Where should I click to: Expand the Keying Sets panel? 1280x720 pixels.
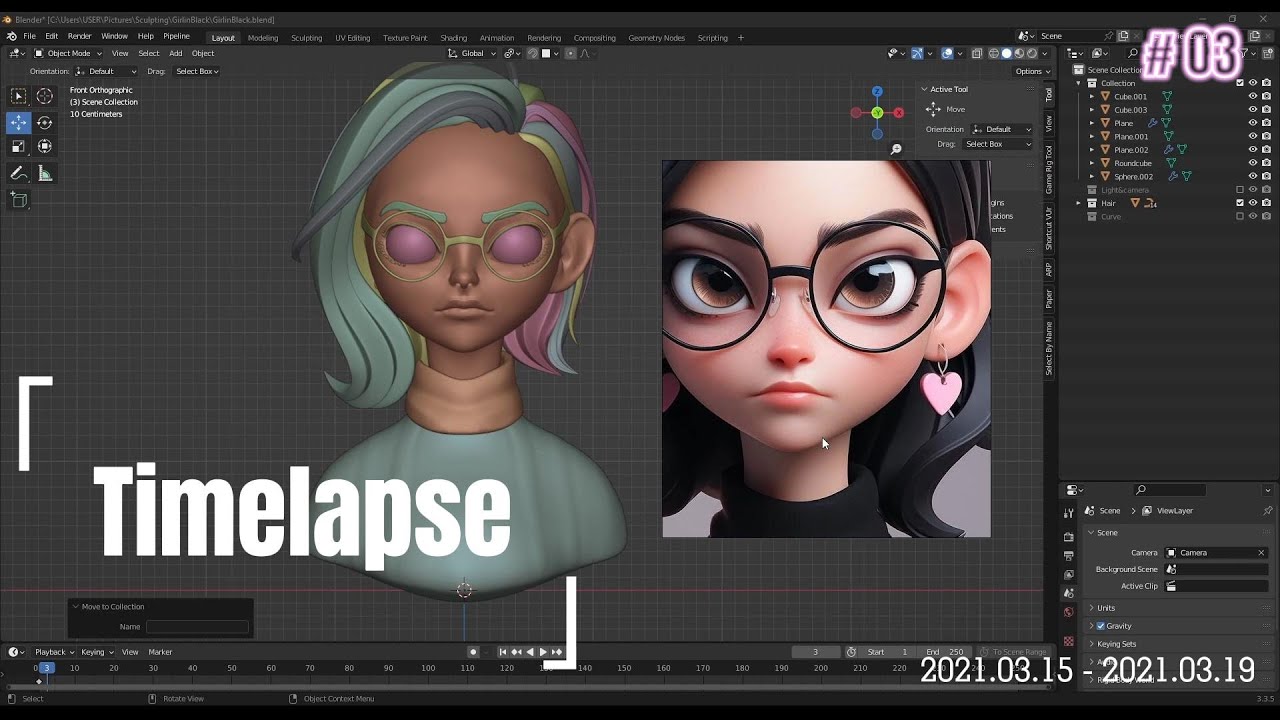(1116, 644)
